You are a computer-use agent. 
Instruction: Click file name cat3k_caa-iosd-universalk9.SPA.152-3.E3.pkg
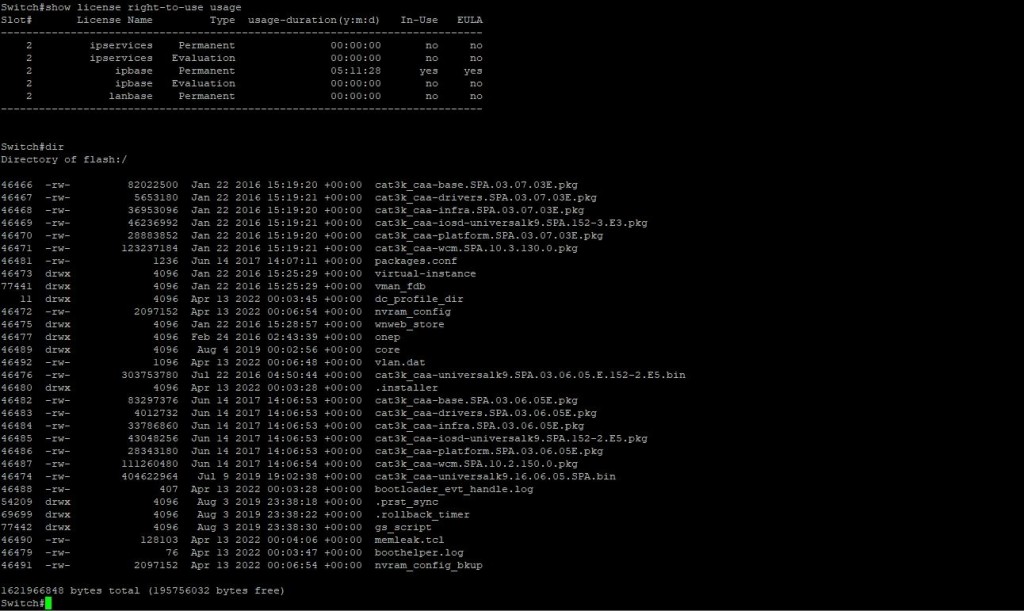pos(511,223)
